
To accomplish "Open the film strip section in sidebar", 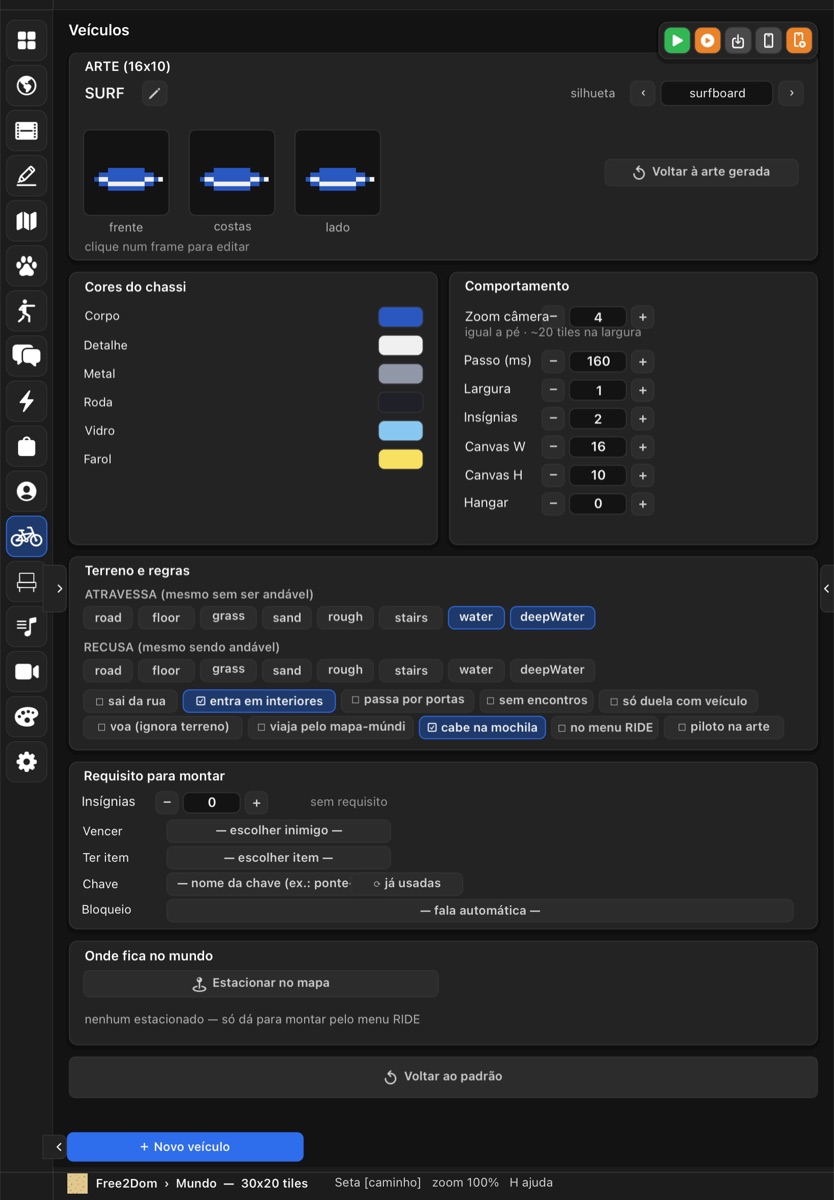I will pyautogui.click(x=27, y=130).
